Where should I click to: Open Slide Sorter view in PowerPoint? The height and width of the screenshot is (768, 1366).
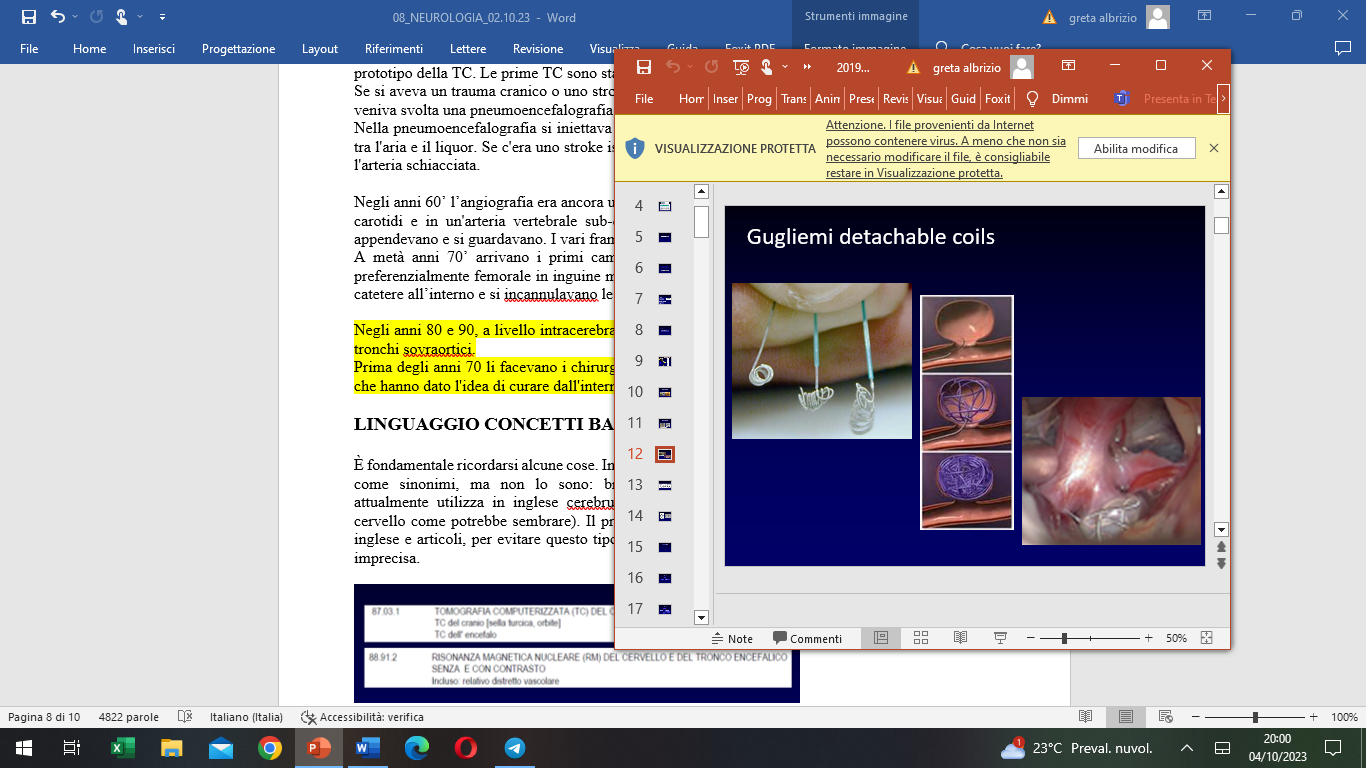[x=921, y=638]
